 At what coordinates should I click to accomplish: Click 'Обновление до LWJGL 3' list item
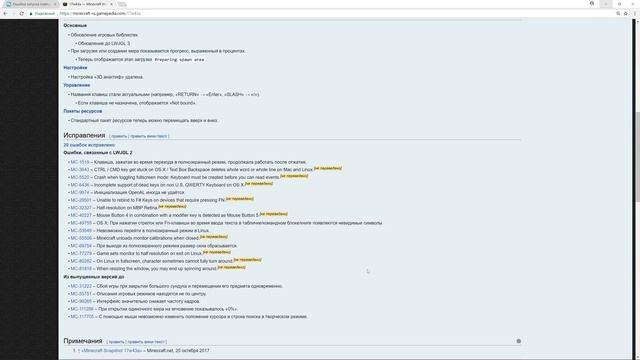click(104, 43)
